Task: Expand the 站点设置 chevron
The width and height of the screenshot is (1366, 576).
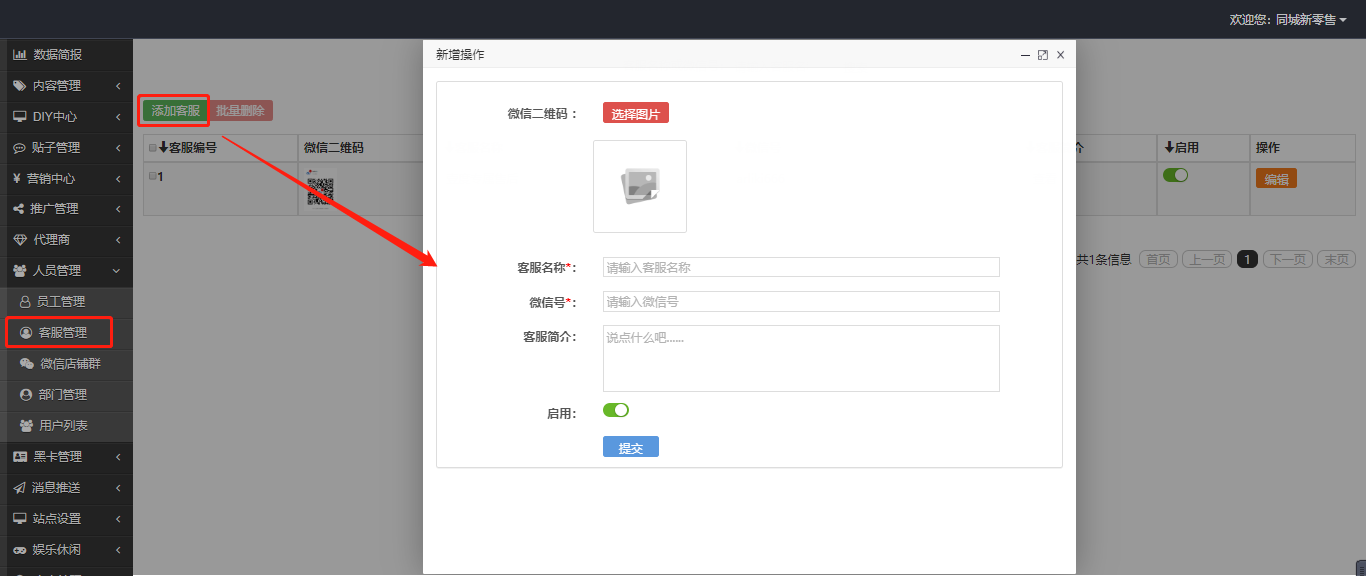Action: 118,519
